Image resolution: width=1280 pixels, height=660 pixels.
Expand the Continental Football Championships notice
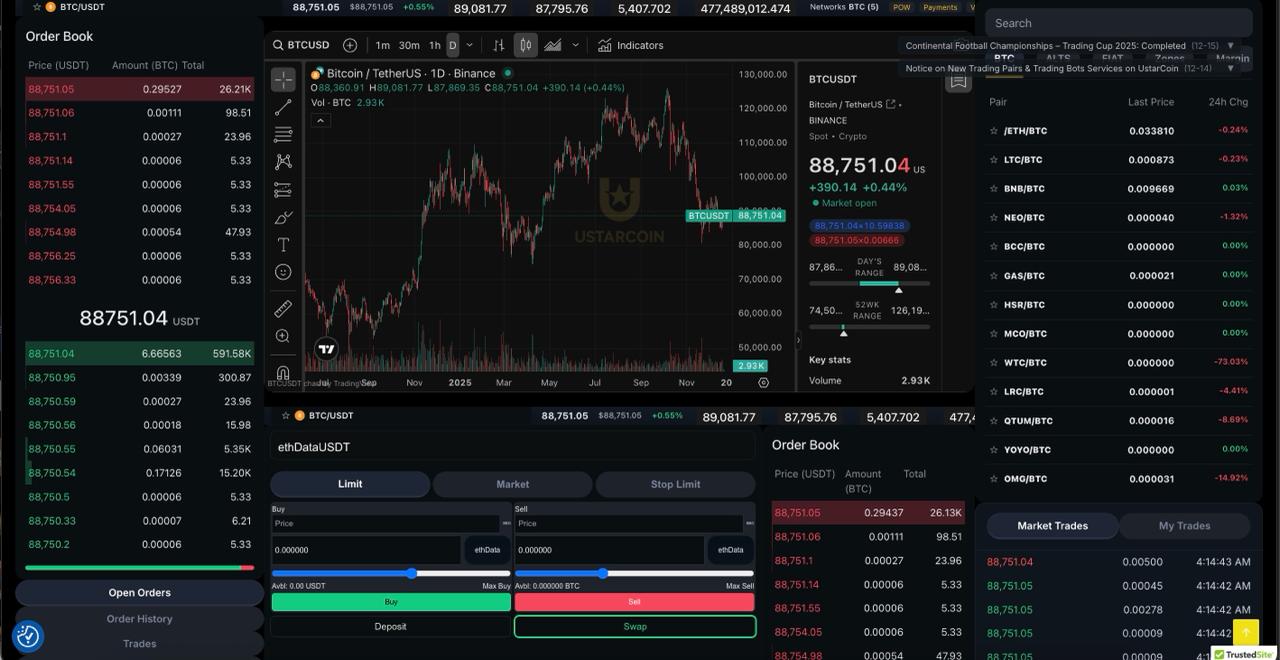tap(1230, 46)
